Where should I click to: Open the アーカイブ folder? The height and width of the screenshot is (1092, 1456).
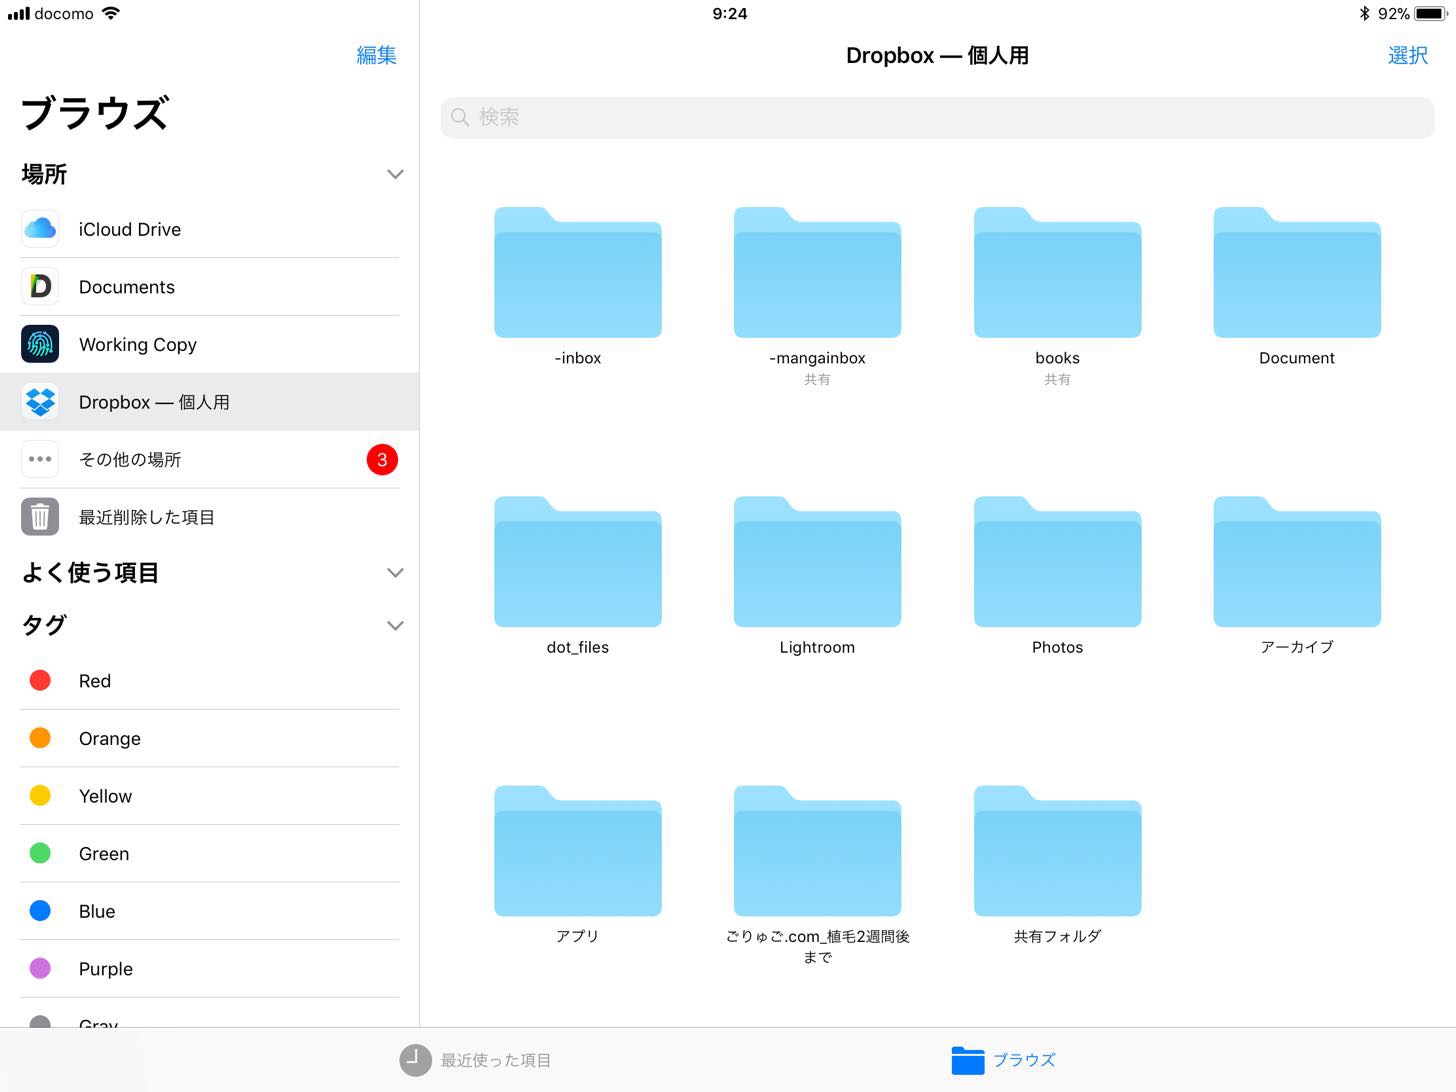click(1296, 562)
